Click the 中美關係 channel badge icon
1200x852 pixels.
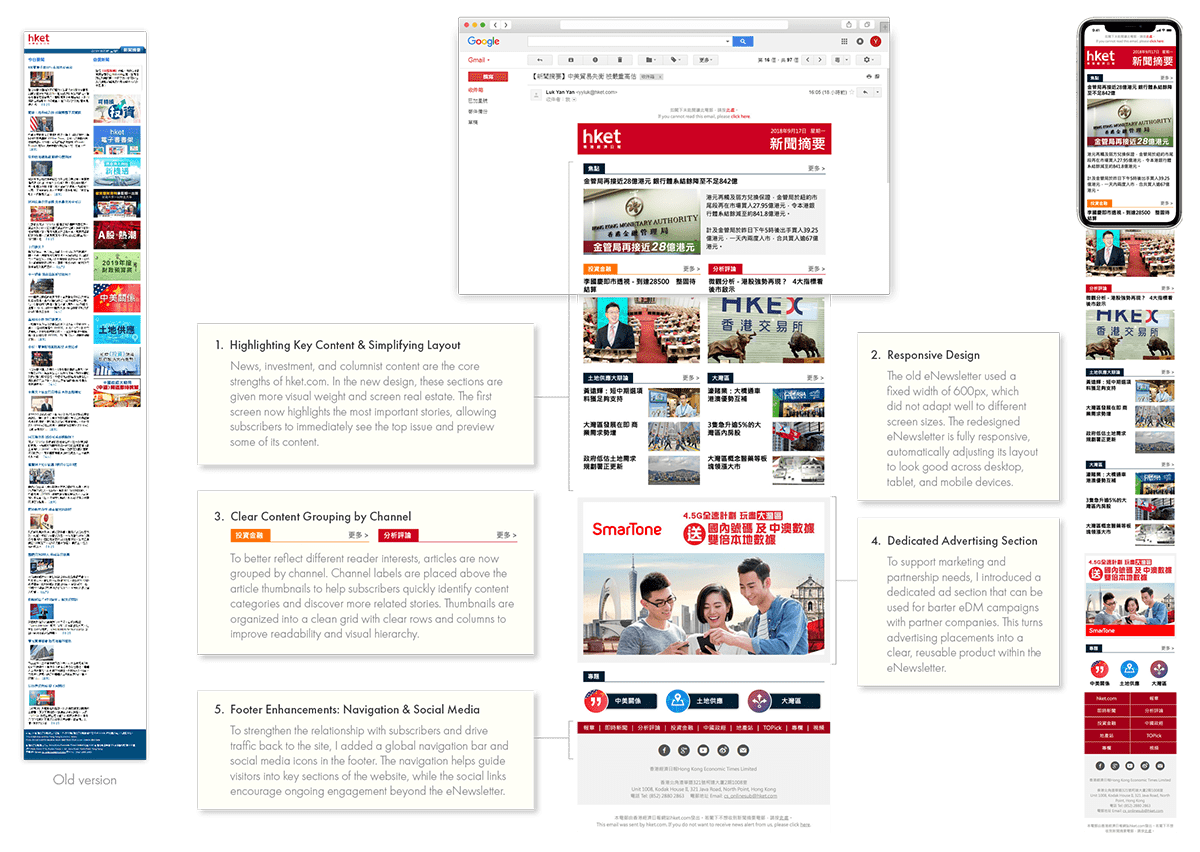[x=596, y=701]
